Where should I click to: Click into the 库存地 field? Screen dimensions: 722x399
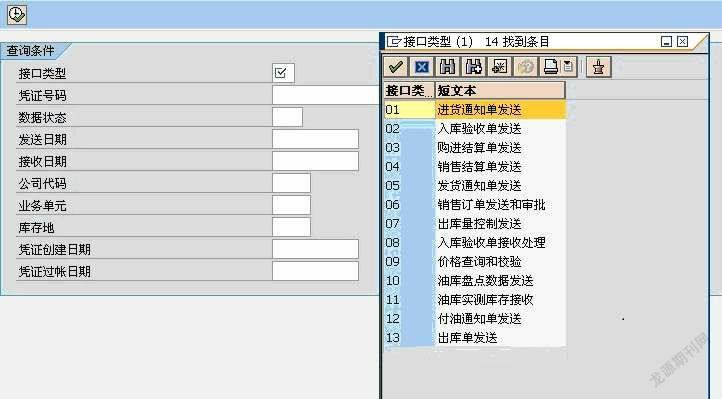tap(291, 227)
